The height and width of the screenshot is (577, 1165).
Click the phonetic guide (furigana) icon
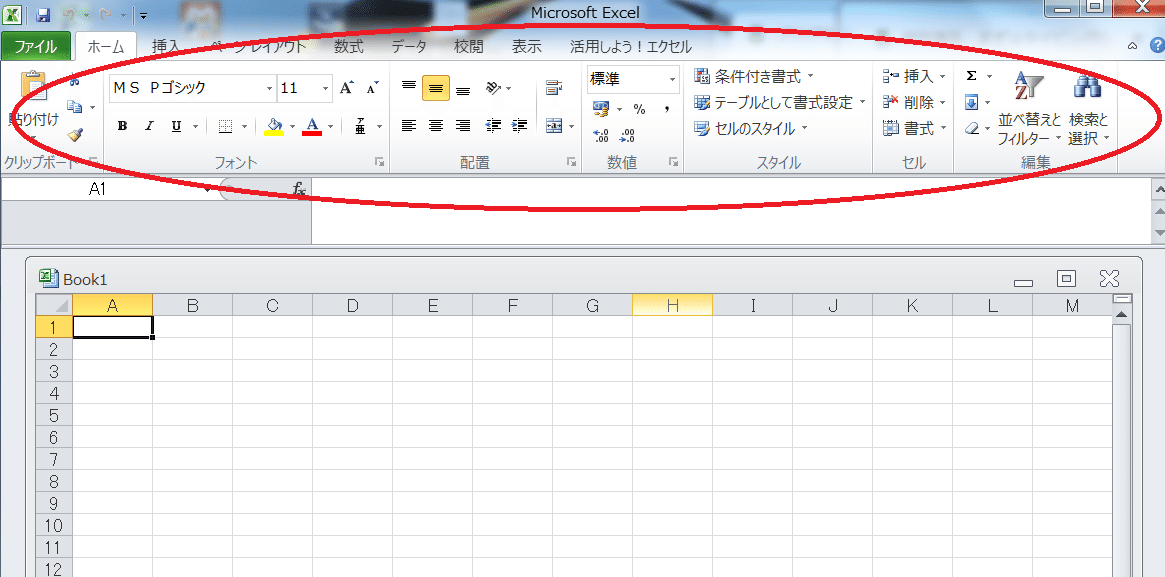tap(360, 126)
